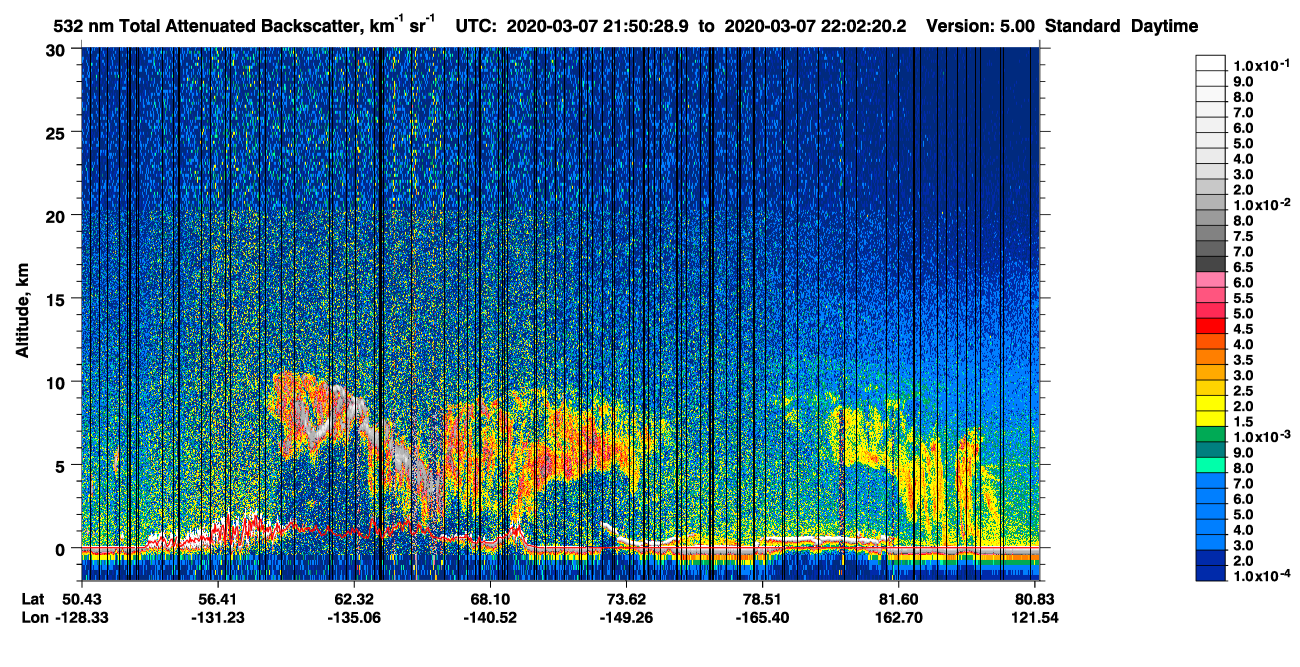Screen dimensions: 1300x667
Task: Click the longitude value '-128.33'
Action: click(81, 617)
